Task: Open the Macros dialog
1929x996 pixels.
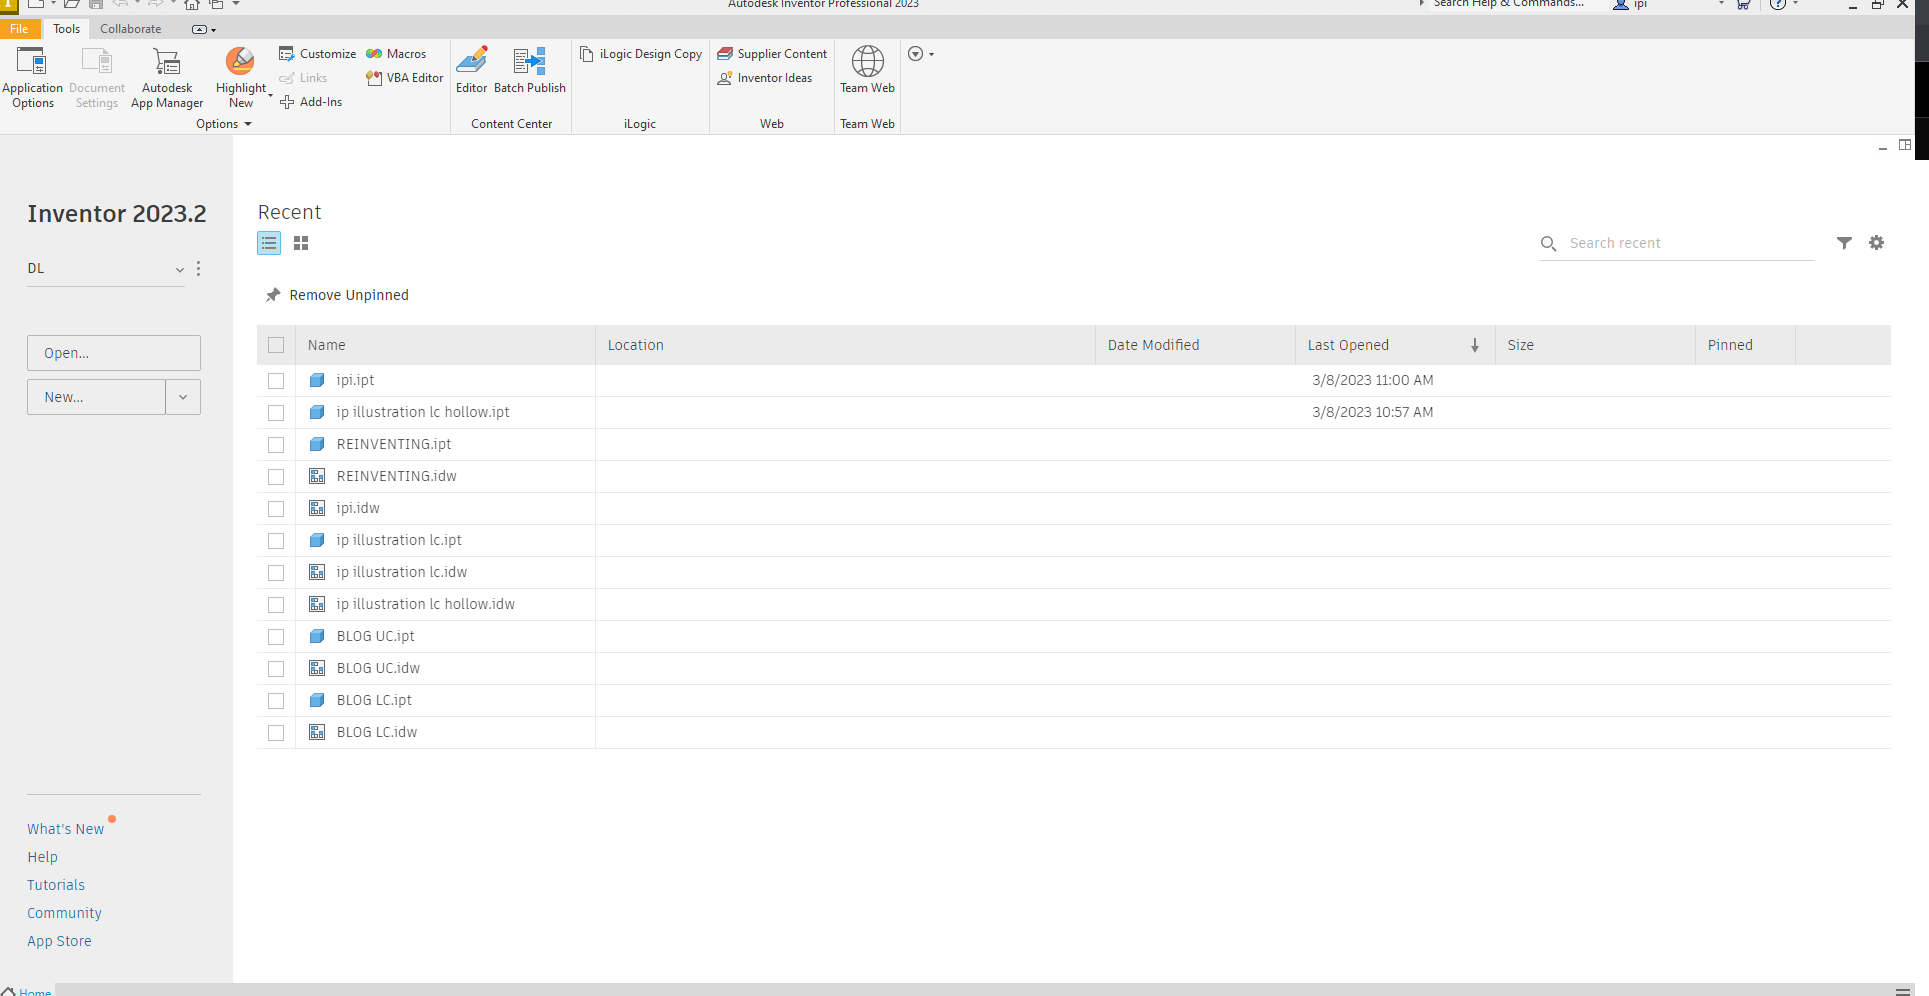Action: (x=396, y=53)
